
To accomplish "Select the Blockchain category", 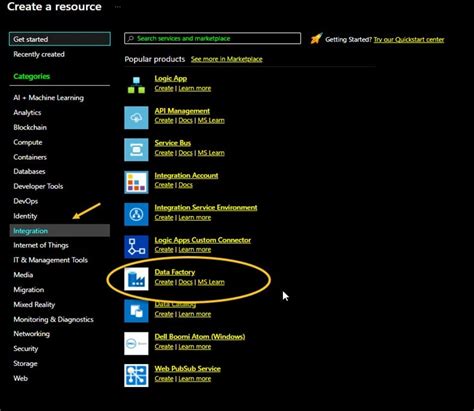I will 30,127.
